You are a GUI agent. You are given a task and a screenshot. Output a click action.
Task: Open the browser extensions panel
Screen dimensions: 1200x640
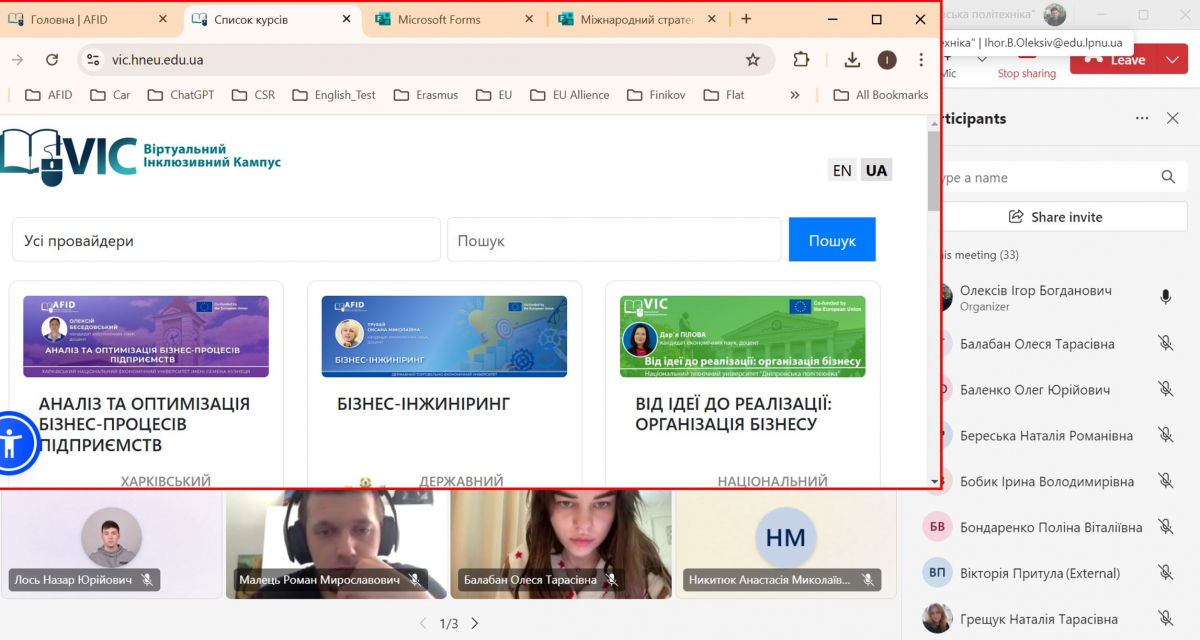pyautogui.click(x=801, y=60)
